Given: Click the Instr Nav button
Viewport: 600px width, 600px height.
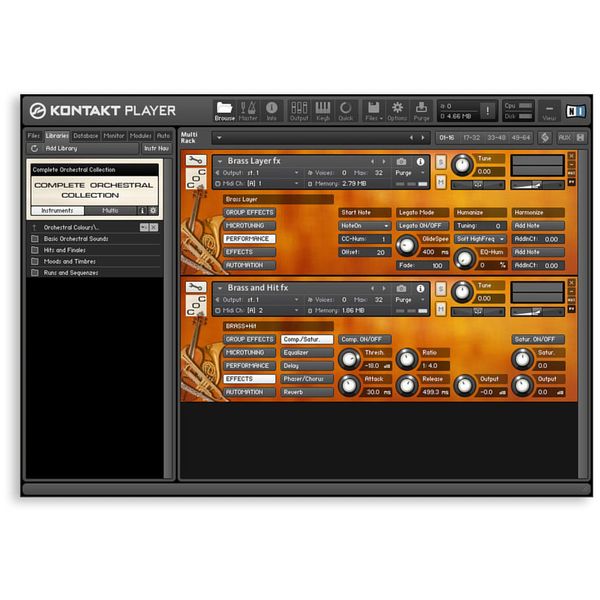Looking at the screenshot, I should pos(156,148).
